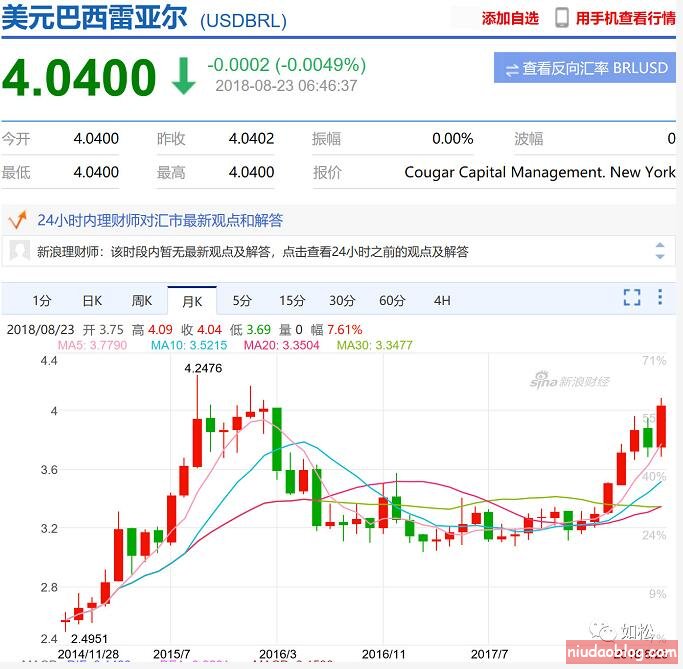
Task: Open the chart's three-dot options menu
Action: [x=660, y=298]
